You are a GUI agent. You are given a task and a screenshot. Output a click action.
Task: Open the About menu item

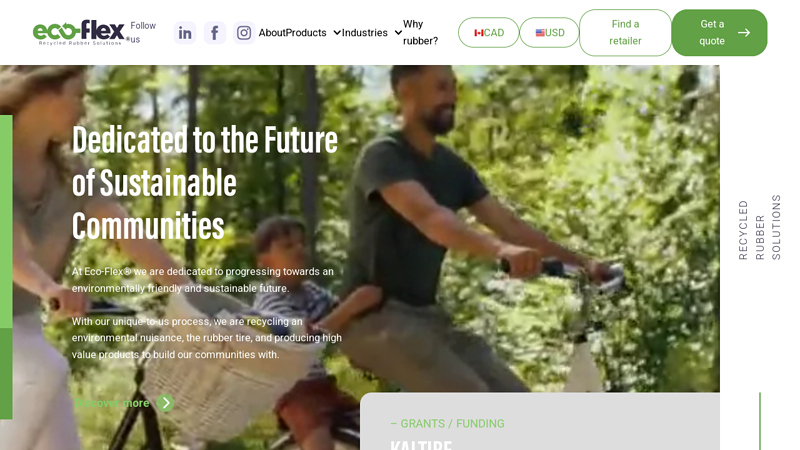tap(272, 33)
